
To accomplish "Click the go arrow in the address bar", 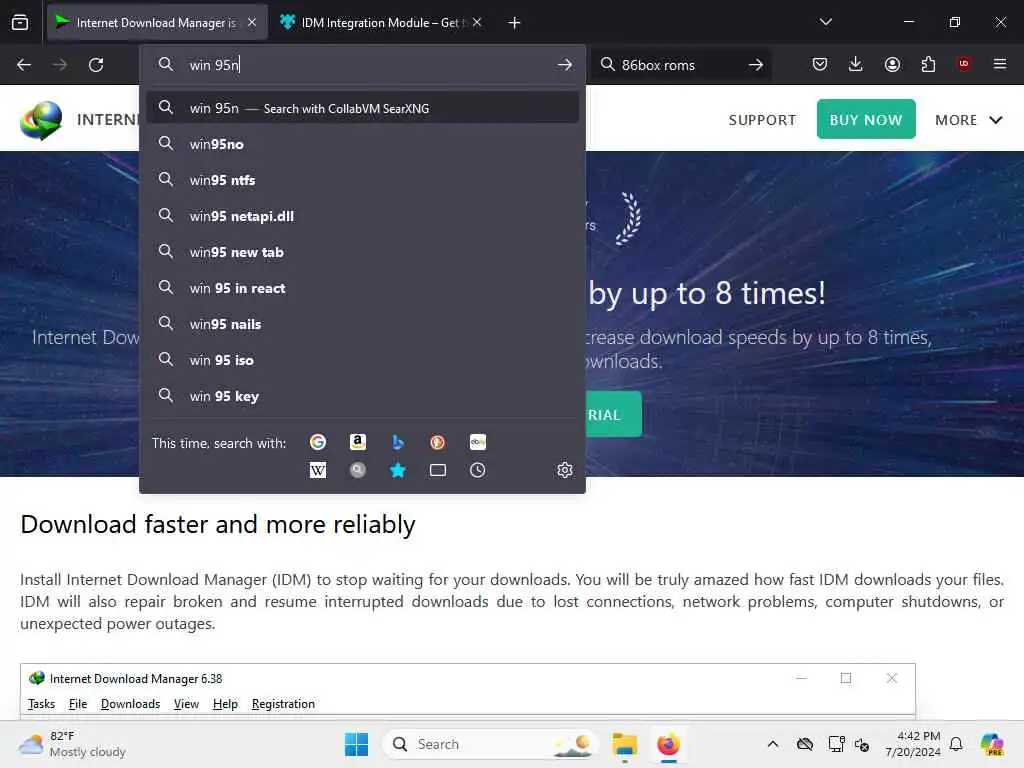I will click(565, 65).
